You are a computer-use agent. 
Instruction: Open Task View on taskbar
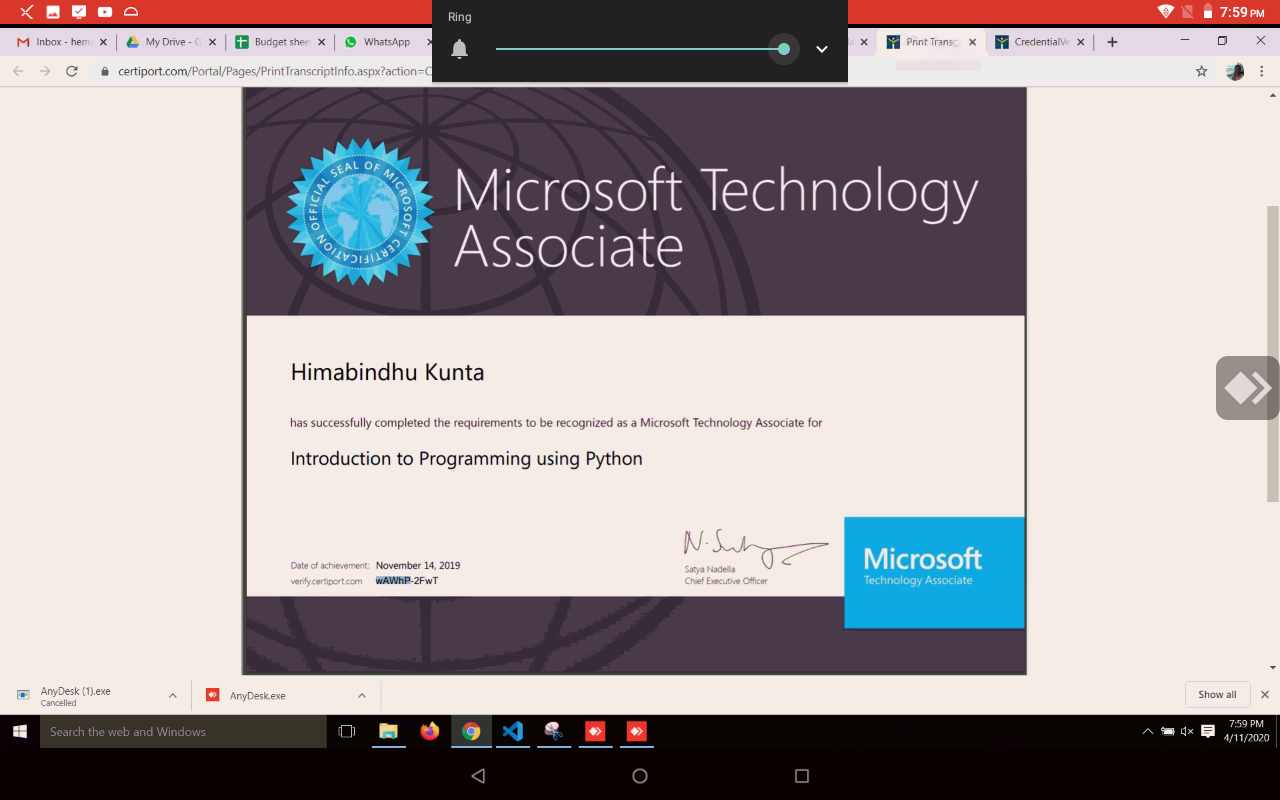click(347, 731)
